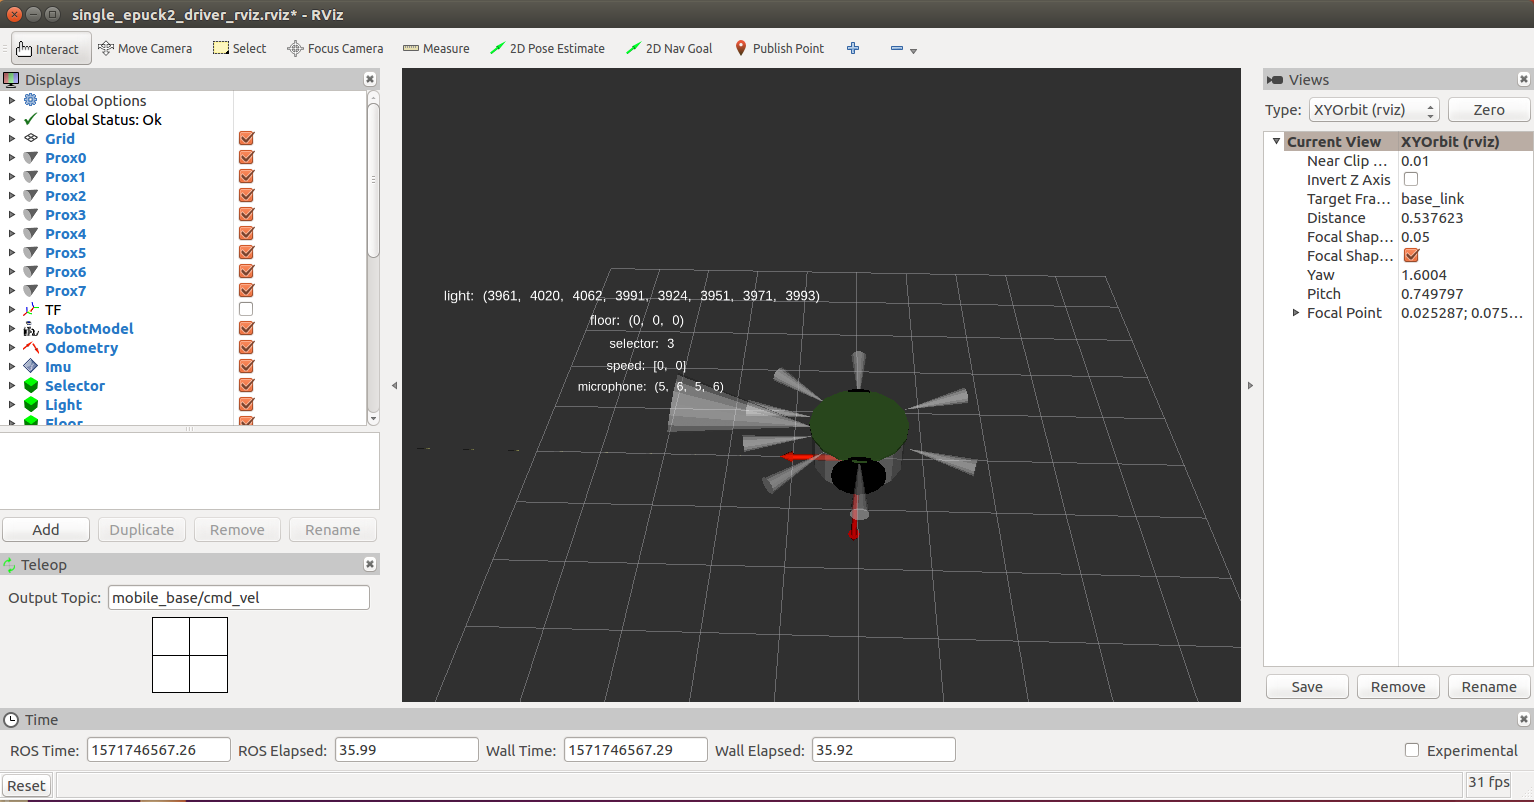This screenshot has height=802, width=1534.
Task: Select the Publish Point tool
Action: [x=779, y=48]
